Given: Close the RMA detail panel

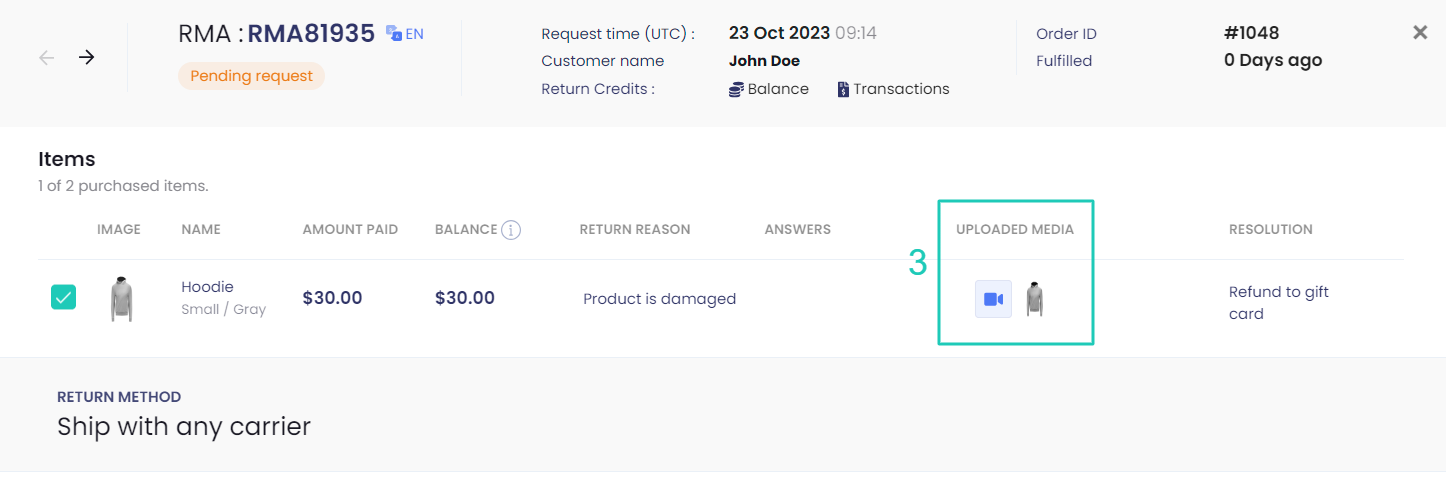Looking at the screenshot, I should click(x=1420, y=33).
